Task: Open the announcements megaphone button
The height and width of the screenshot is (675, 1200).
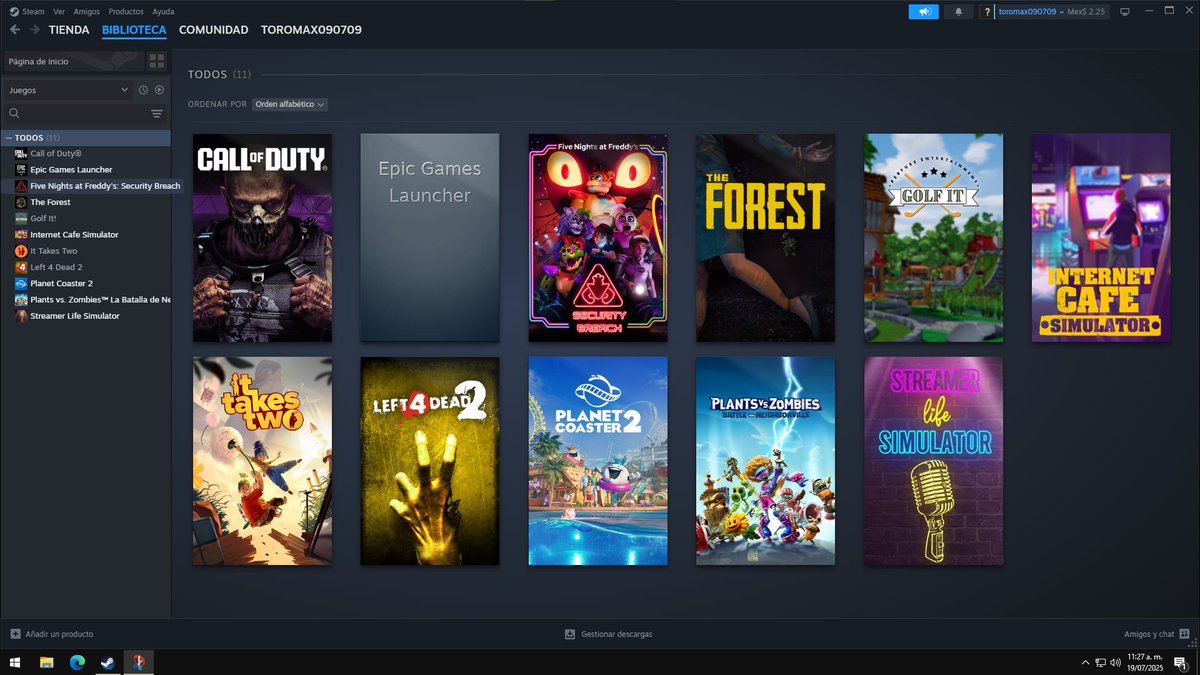Action: [x=923, y=11]
